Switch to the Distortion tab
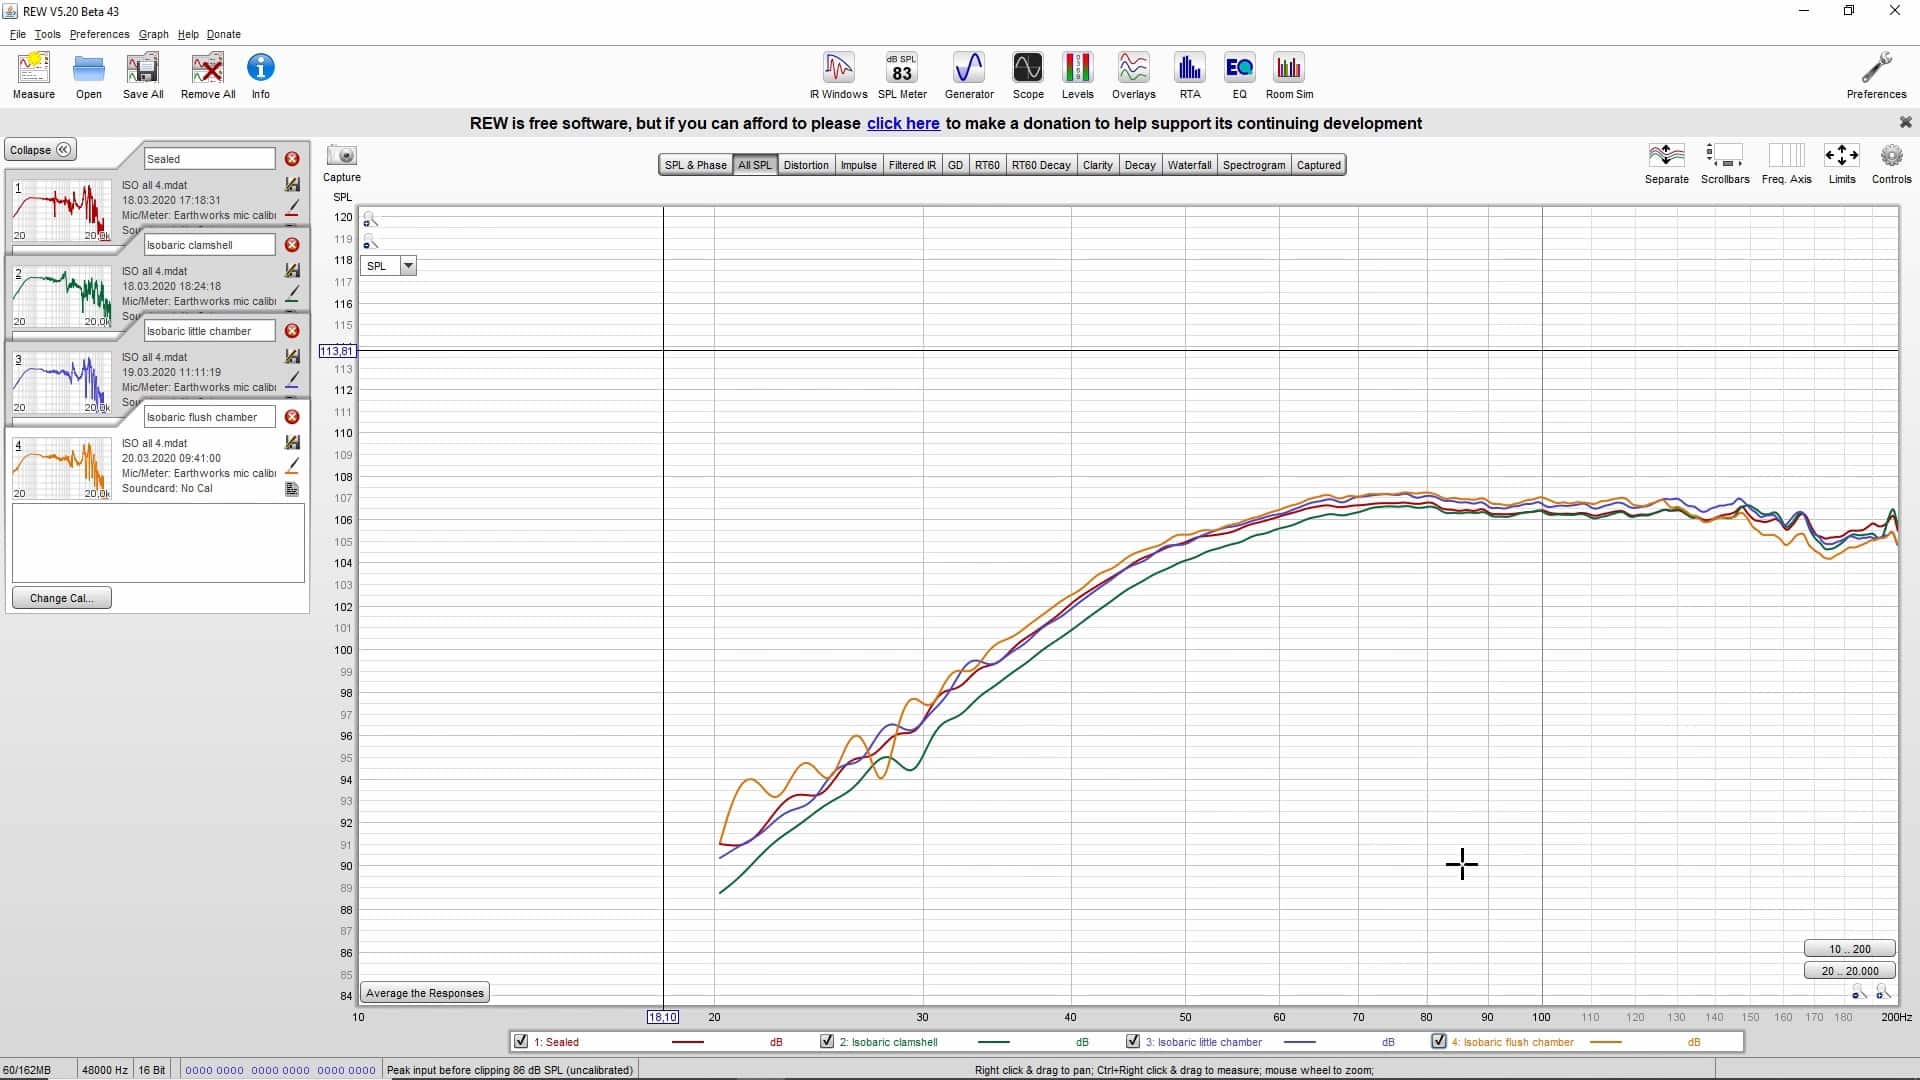This screenshot has height=1080, width=1920. [x=805, y=165]
